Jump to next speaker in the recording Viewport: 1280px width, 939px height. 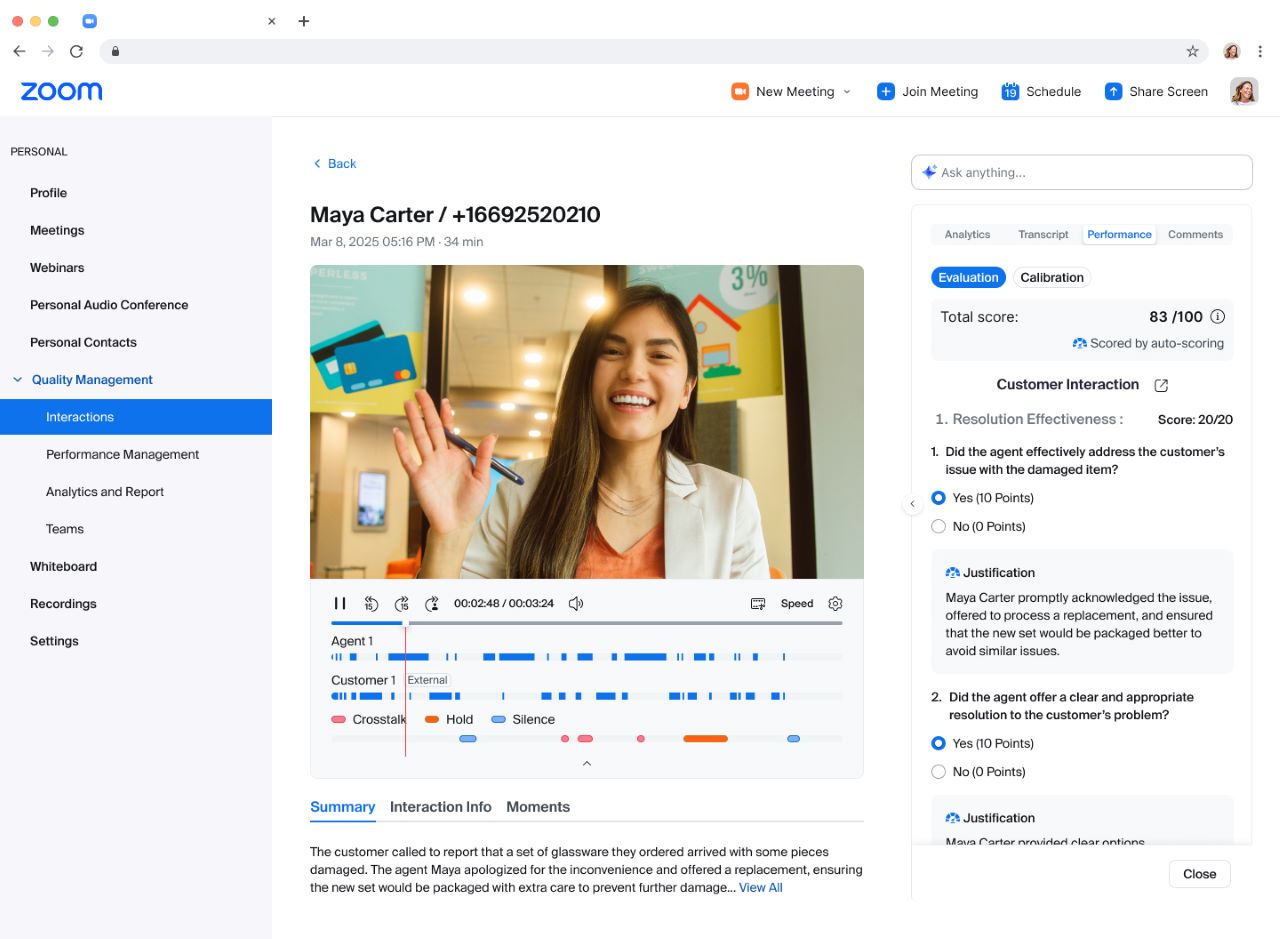(x=432, y=603)
